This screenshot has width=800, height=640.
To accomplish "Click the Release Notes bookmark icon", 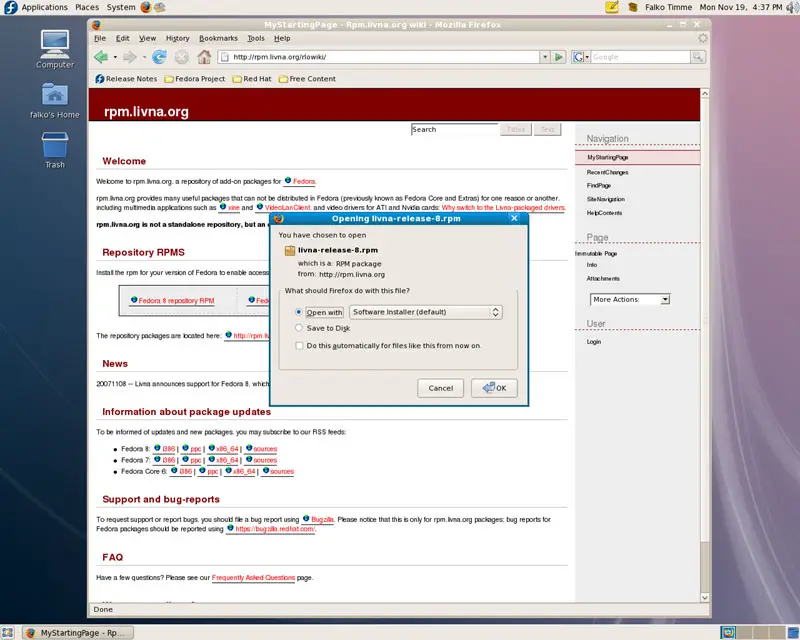I will [x=100, y=79].
